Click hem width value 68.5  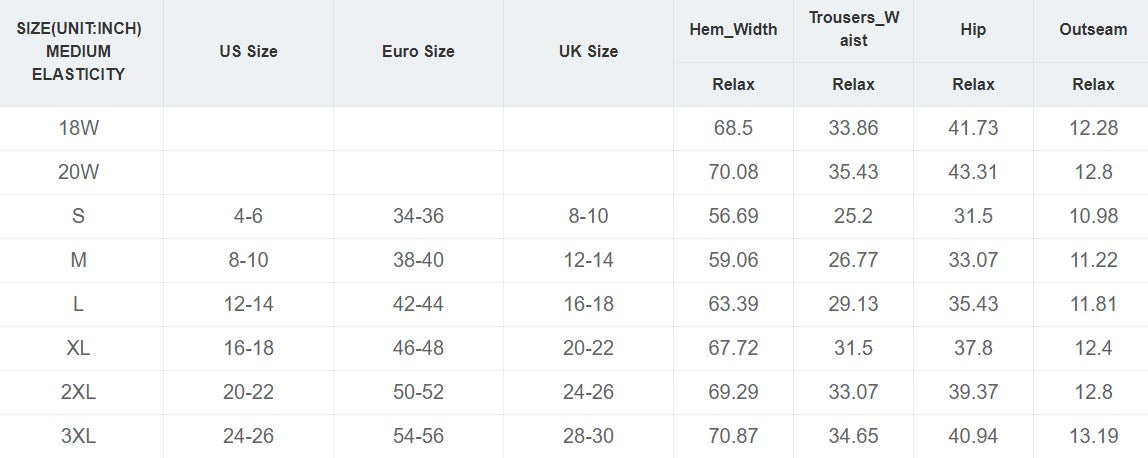[x=733, y=128]
